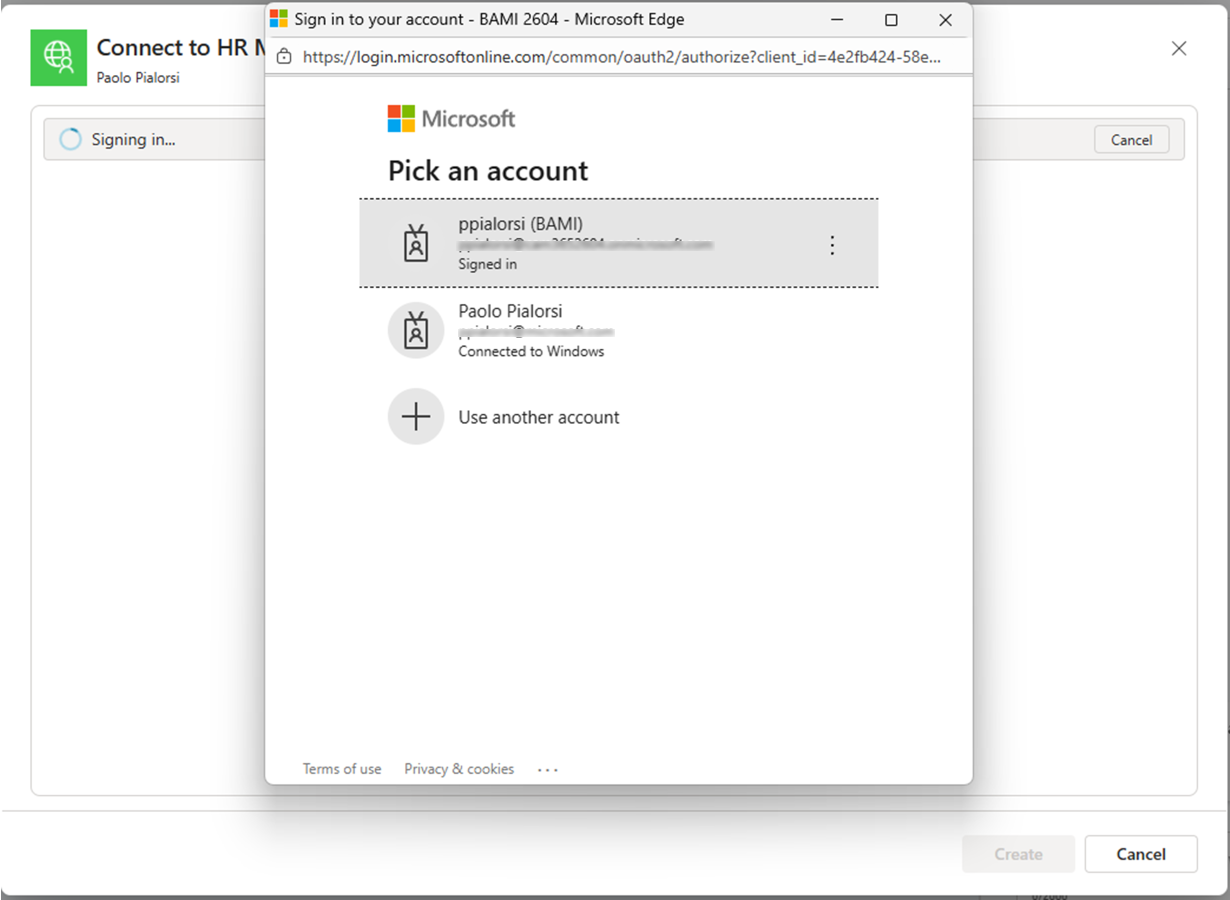Screen dimensions: 1230x900
Task: Dismiss the Connect to HR dialog with the X
Action: tap(1178, 48)
